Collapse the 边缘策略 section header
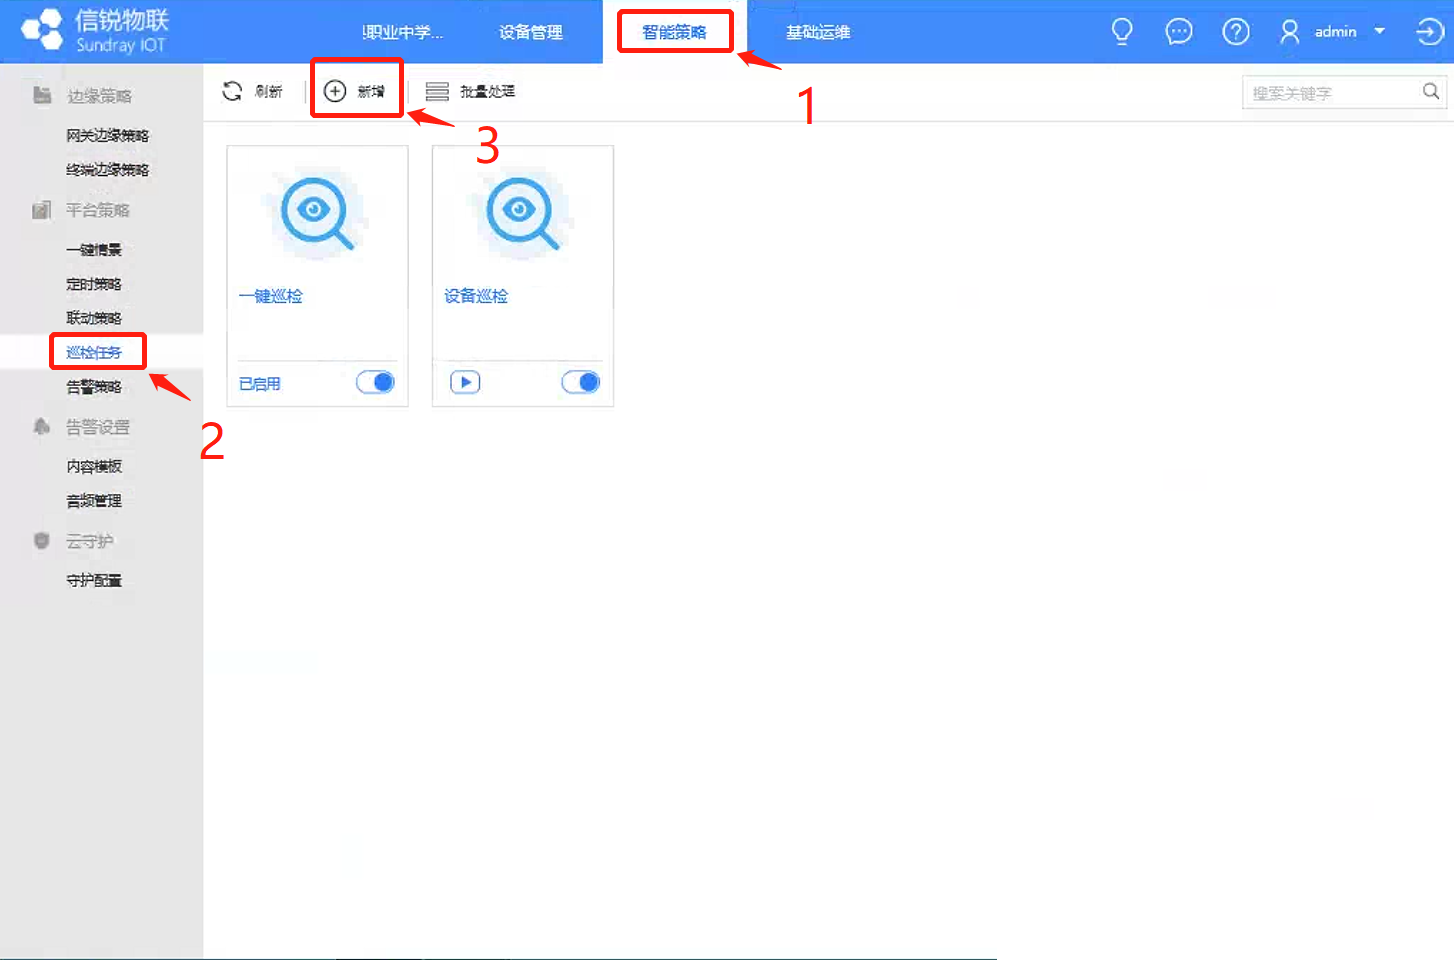The image size is (1454, 960). (101, 95)
